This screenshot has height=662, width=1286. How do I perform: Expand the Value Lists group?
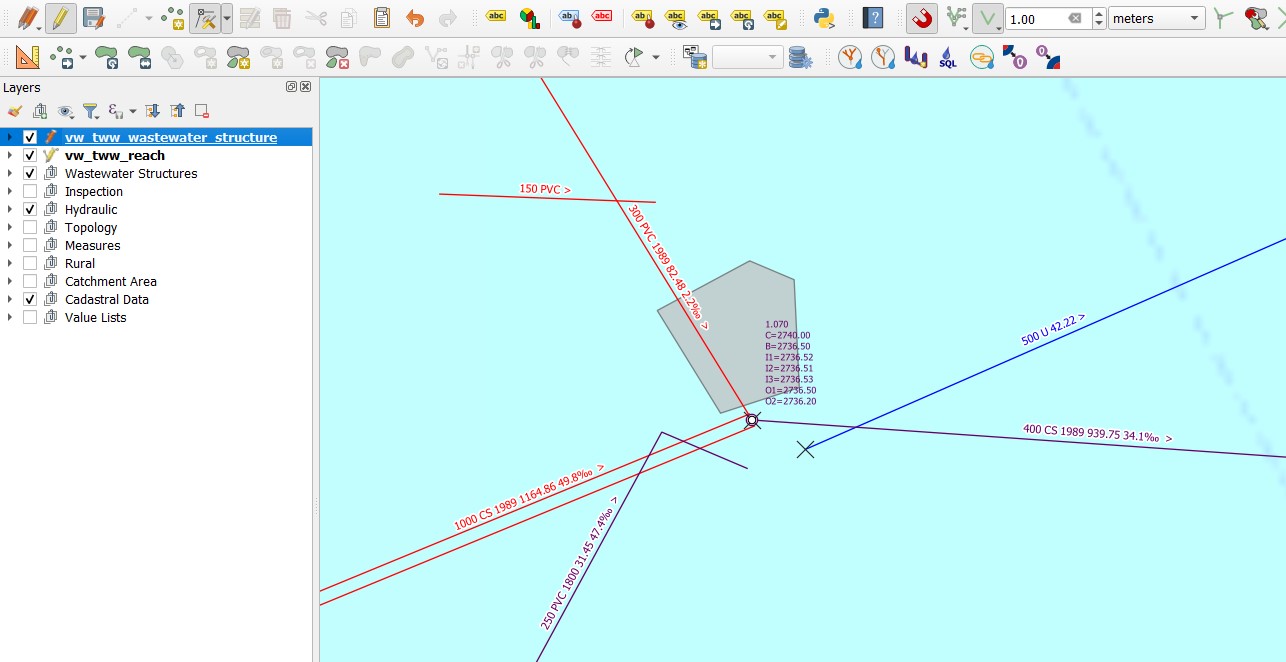tap(10, 317)
